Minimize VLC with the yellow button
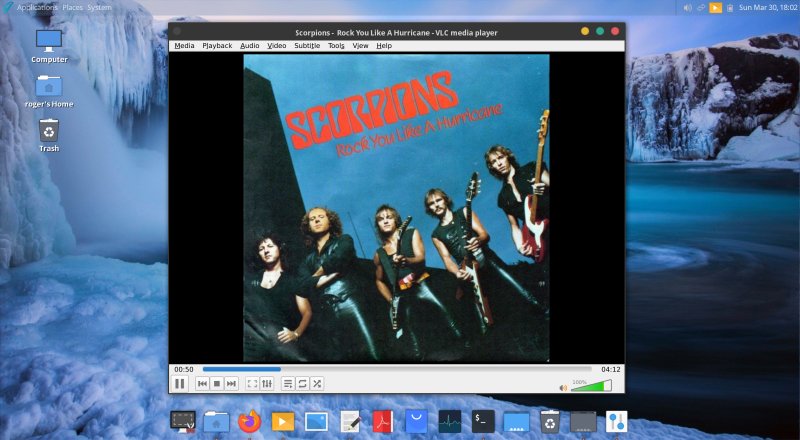Screen dimensions: 800x440 coord(585,31)
